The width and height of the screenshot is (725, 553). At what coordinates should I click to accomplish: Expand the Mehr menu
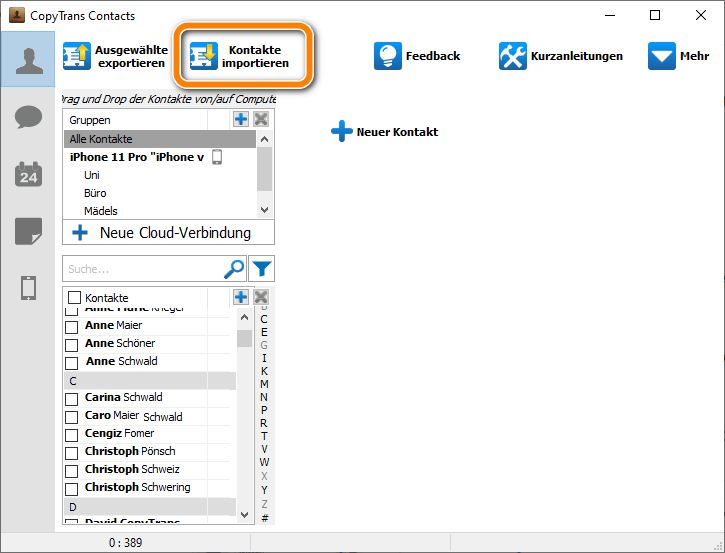point(678,56)
